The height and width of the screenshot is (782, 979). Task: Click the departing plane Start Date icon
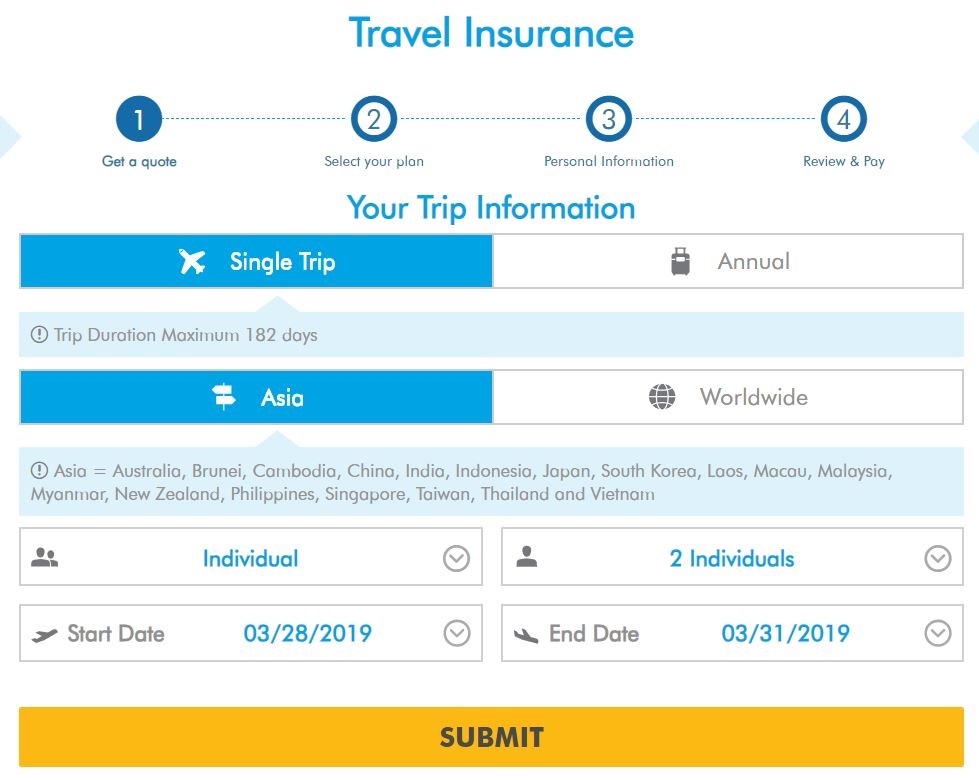[x=45, y=634]
